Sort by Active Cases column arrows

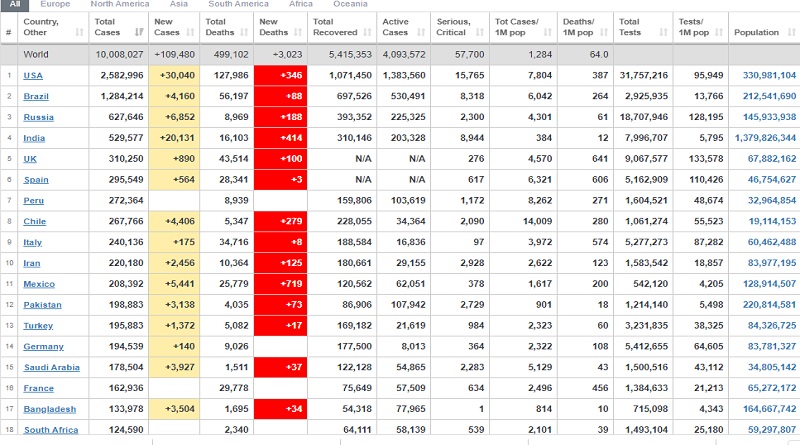pos(421,32)
